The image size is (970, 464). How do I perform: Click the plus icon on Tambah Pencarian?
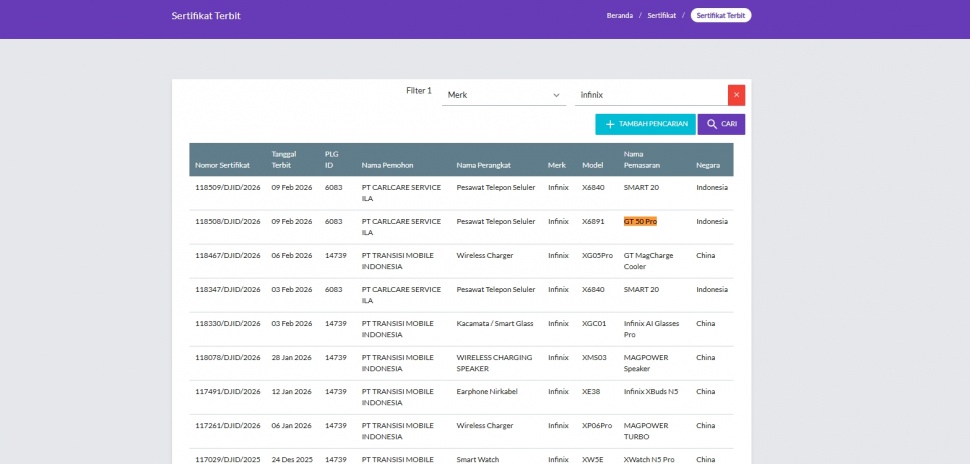tap(609, 124)
